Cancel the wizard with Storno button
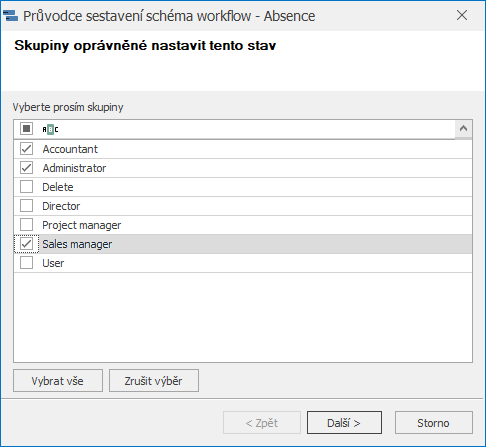 click(434, 422)
